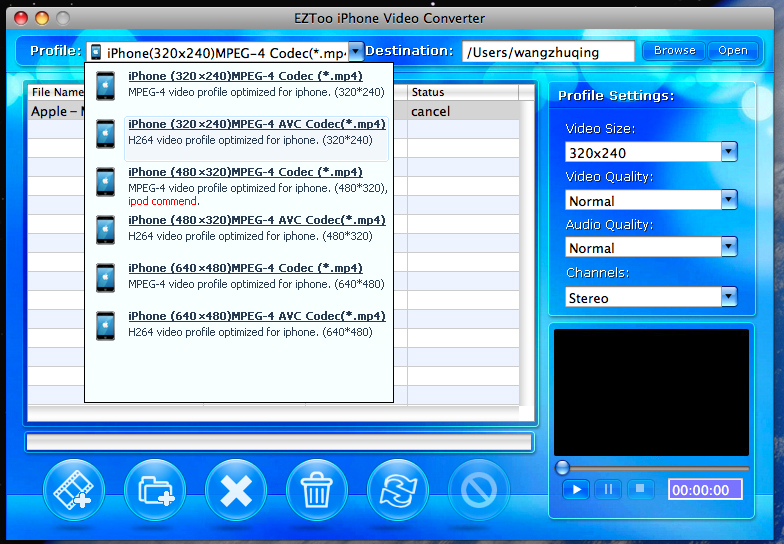Select iPhone (320x240)MPEG-4 AVC Codec profile
The height and width of the screenshot is (544, 784).
(x=257, y=124)
